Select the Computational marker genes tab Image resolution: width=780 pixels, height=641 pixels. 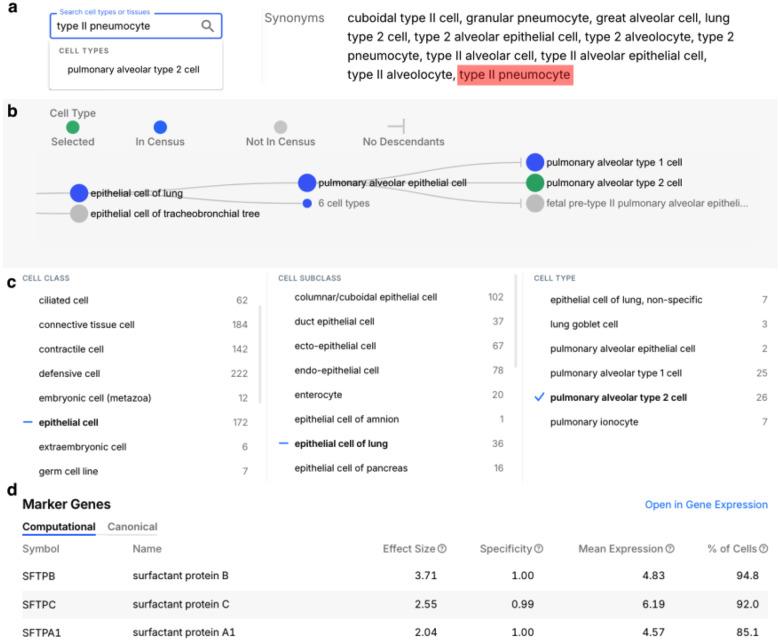[x=58, y=527]
